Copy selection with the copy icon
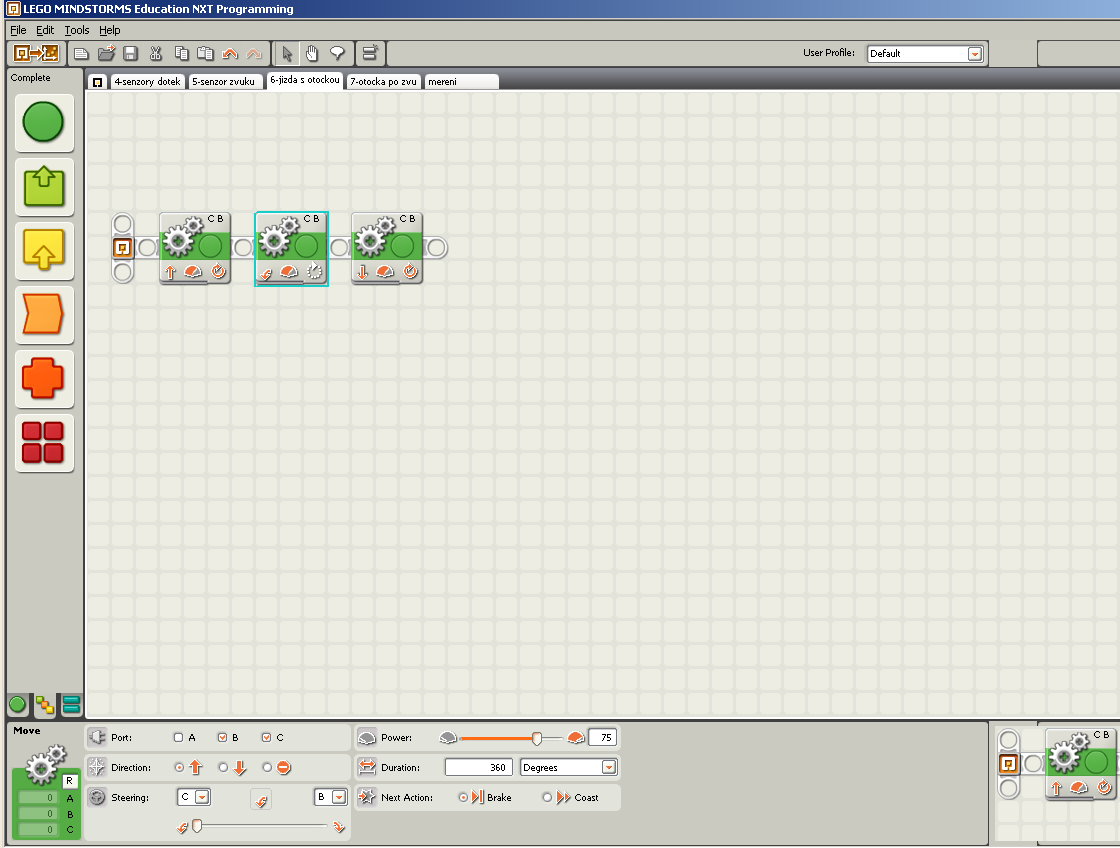The height and width of the screenshot is (848, 1120). click(181, 54)
